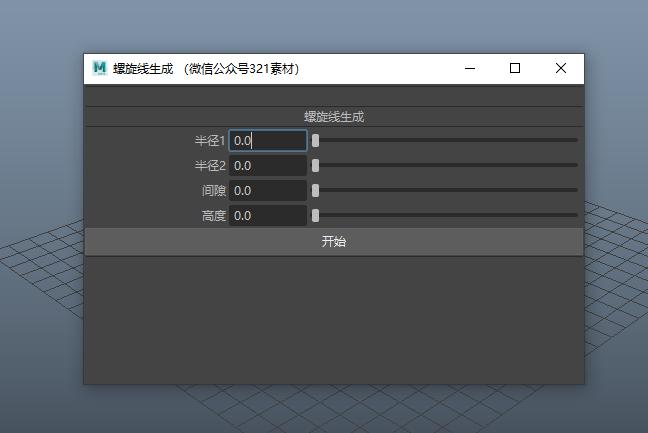648x433 pixels.
Task: Click the window title text 螺旋线生成
Action: pos(143,69)
